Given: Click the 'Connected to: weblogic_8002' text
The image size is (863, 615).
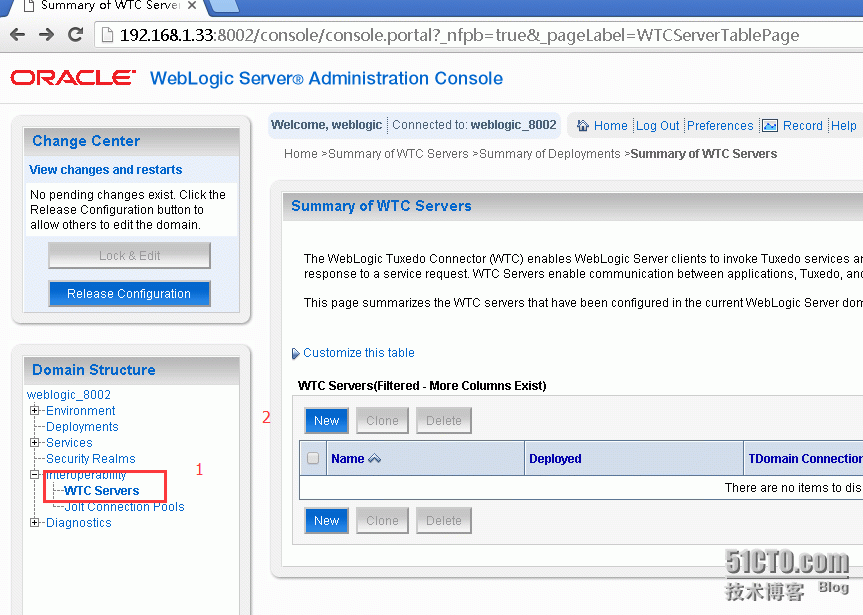Looking at the screenshot, I should click(x=474, y=125).
